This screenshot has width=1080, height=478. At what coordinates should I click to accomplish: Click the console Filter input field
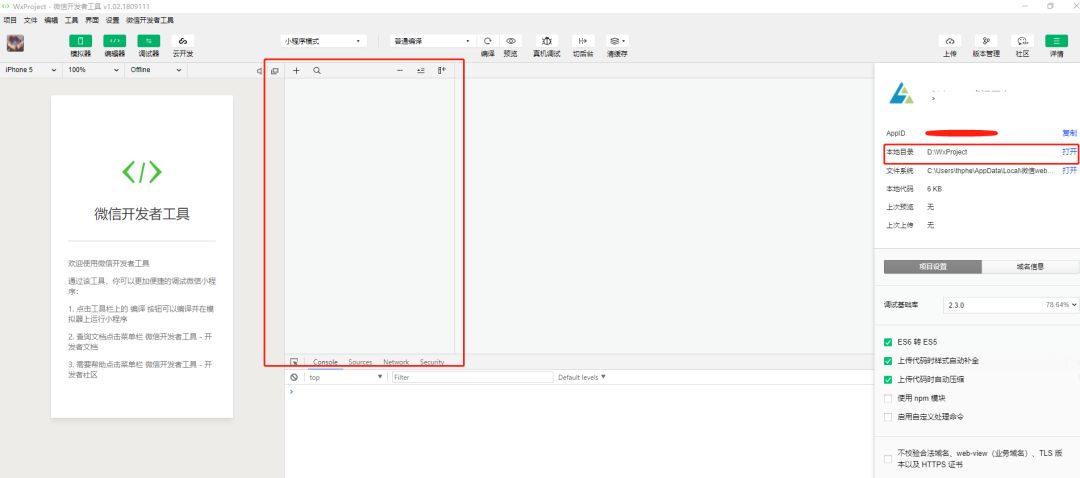(x=472, y=377)
